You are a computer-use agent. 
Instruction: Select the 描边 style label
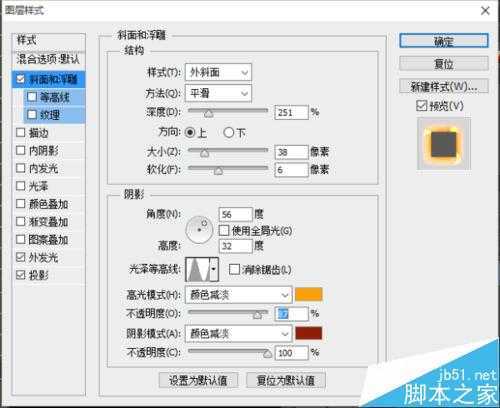[x=39, y=133]
